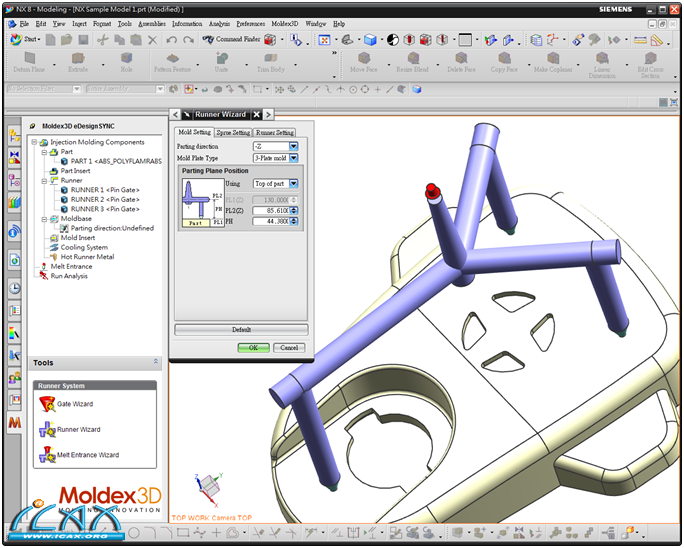Collapse the Runner tree node
This screenshot has width=684, height=548.
pyautogui.click(x=44, y=181)
